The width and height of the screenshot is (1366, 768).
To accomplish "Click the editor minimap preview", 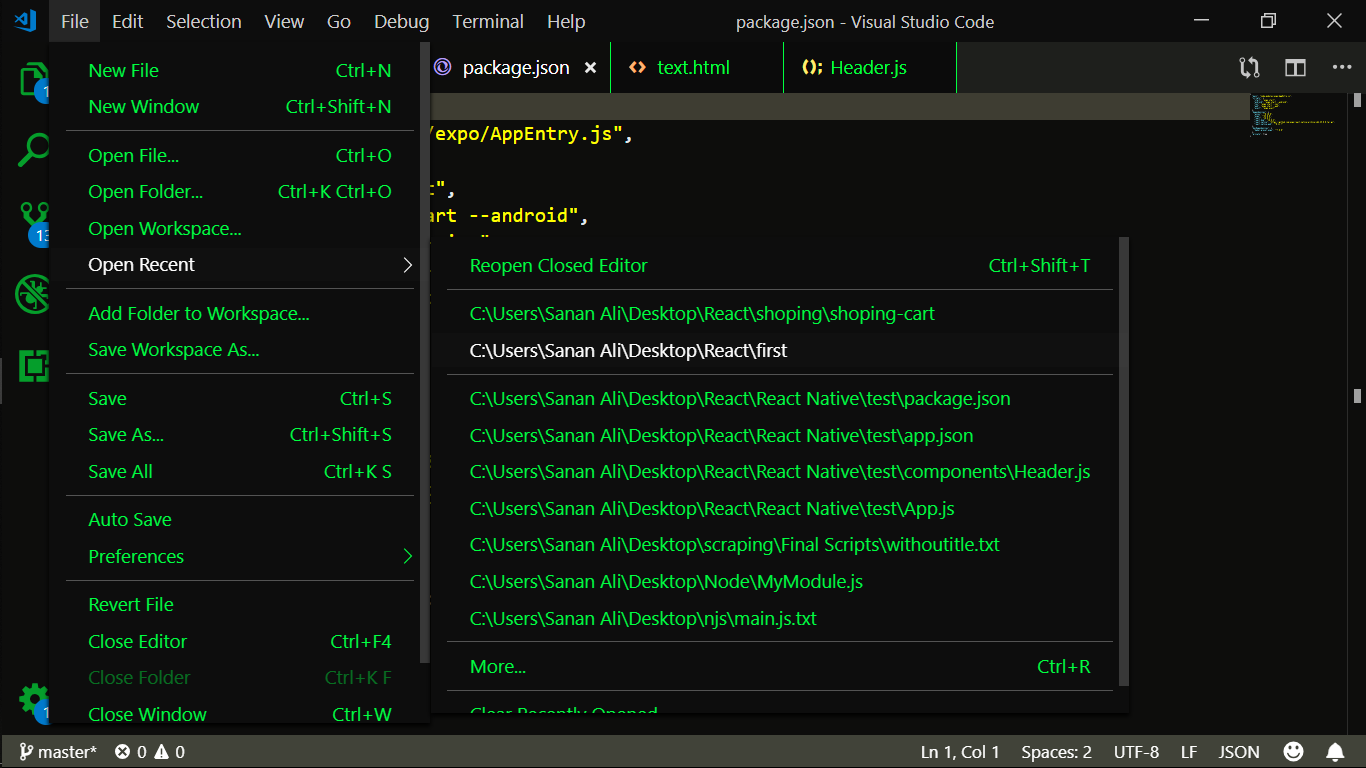I will click(1292, 115).
